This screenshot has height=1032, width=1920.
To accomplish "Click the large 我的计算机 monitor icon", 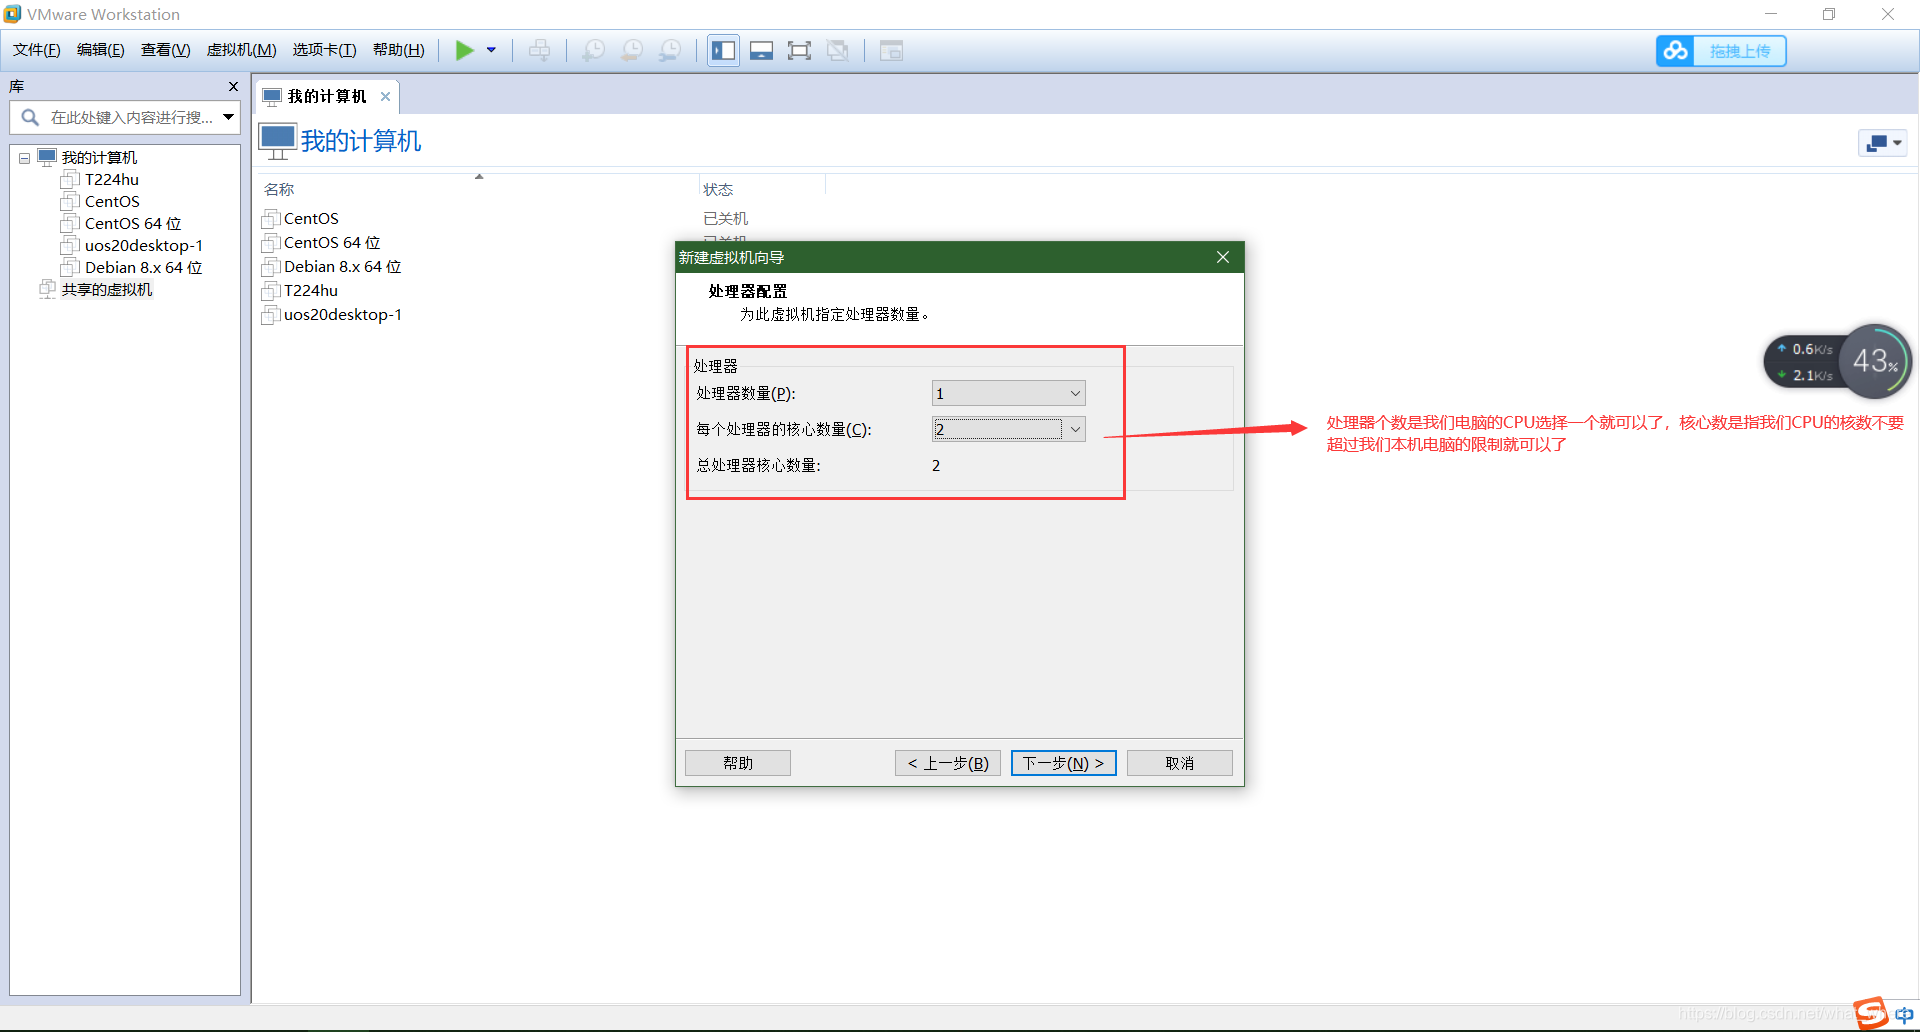I will point(277,141).
